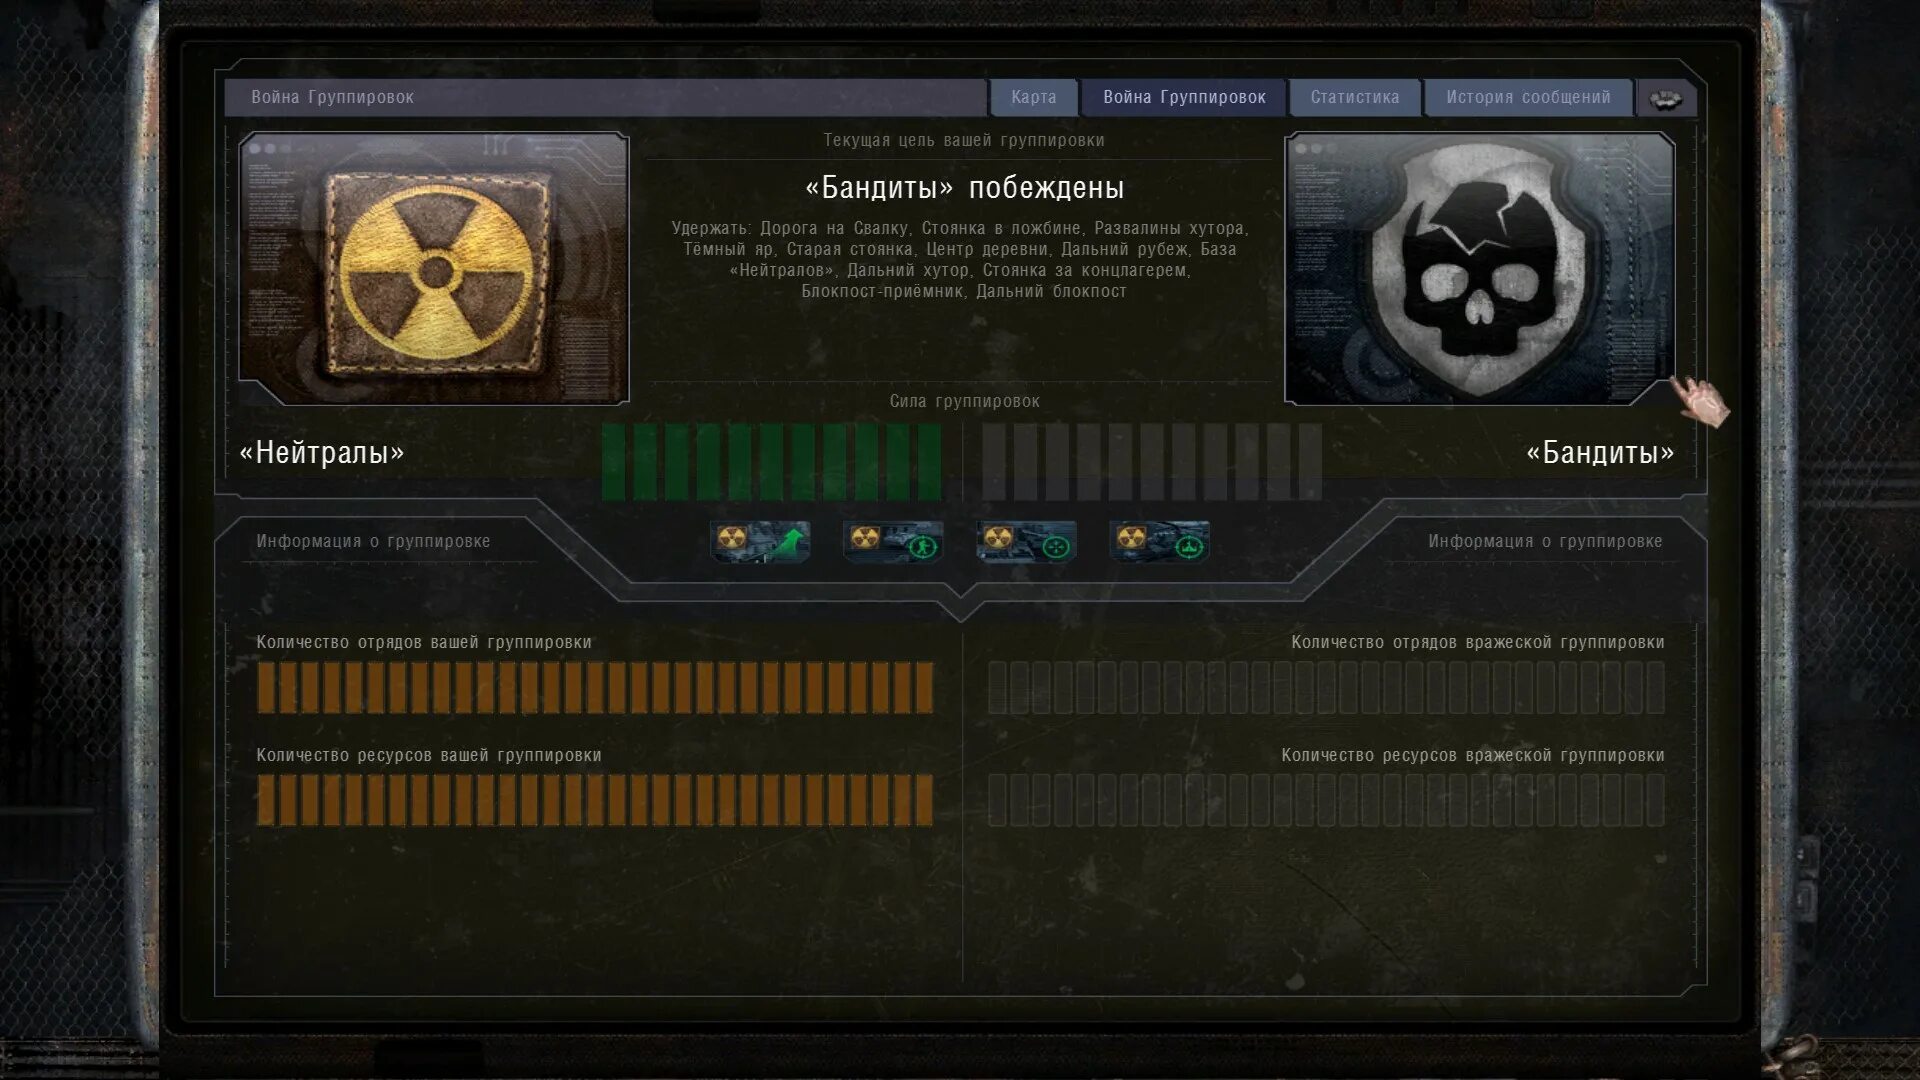
Task: Click the Bandits cracked skull emblem
Action: point(1479,268)
